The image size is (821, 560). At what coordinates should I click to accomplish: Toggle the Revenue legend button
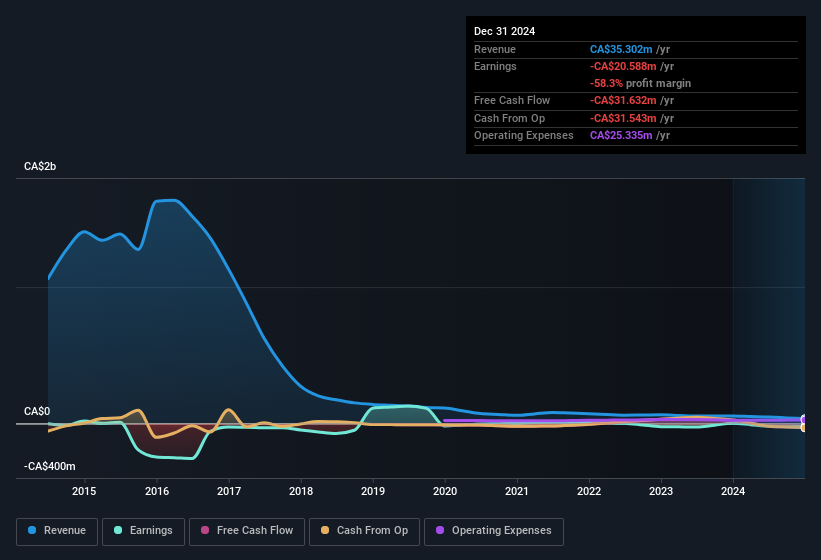point(57,531)
